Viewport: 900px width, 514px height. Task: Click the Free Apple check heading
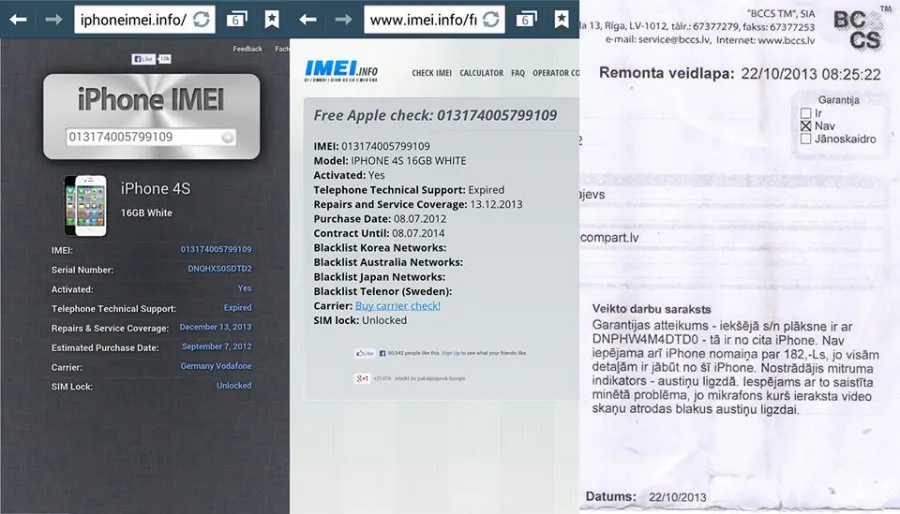coord(435,115)
